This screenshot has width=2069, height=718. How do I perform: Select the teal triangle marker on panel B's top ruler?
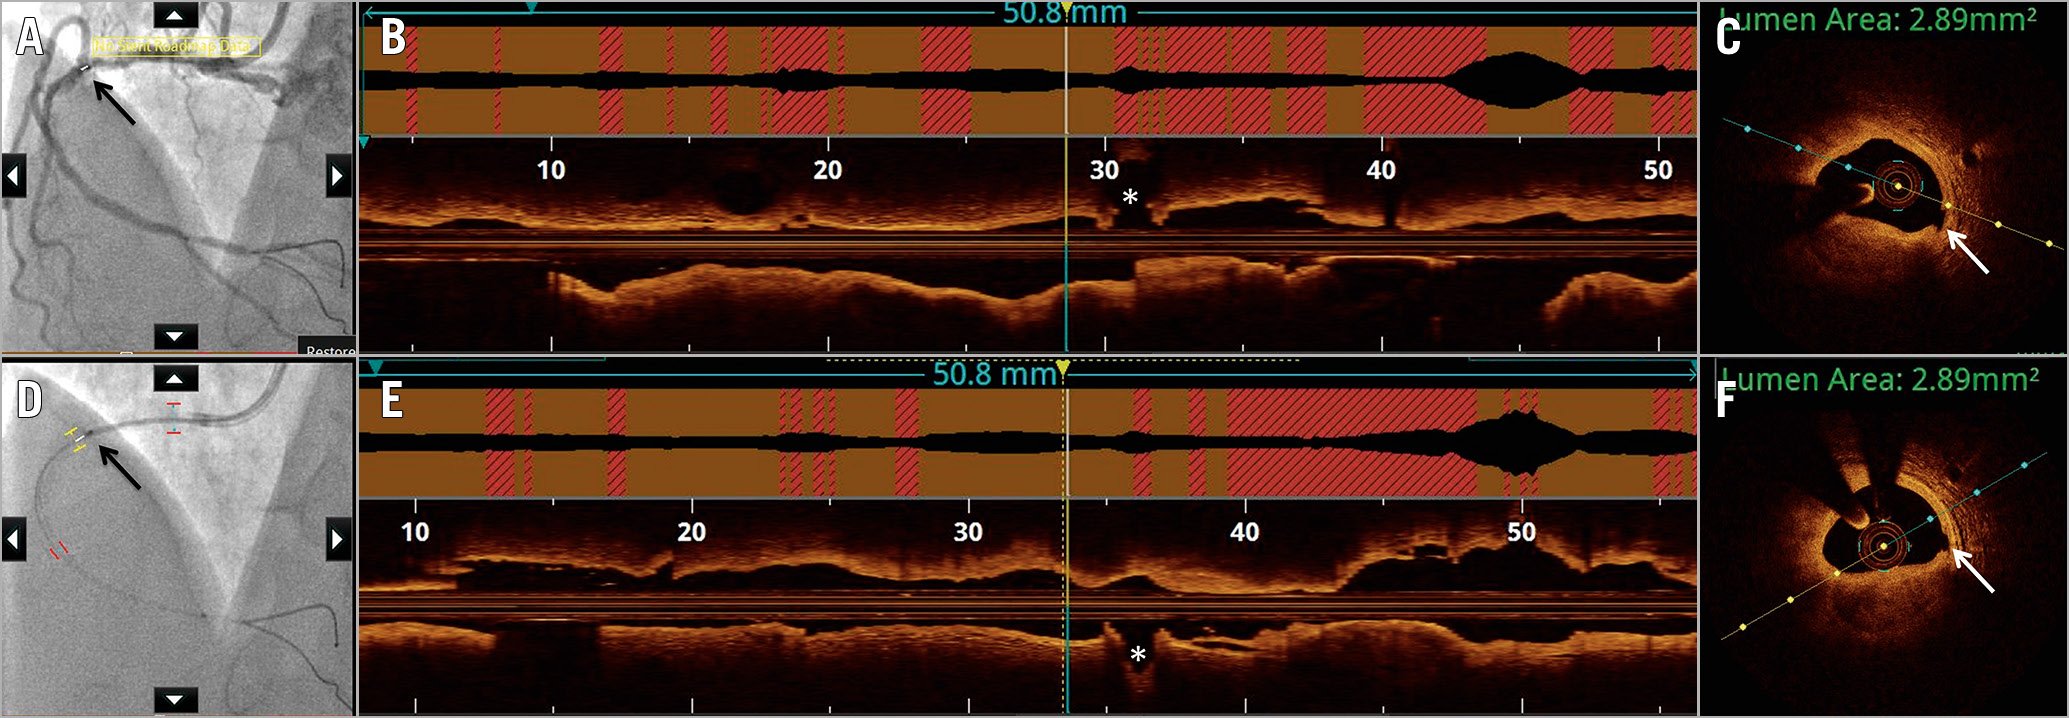pos(532,9)
